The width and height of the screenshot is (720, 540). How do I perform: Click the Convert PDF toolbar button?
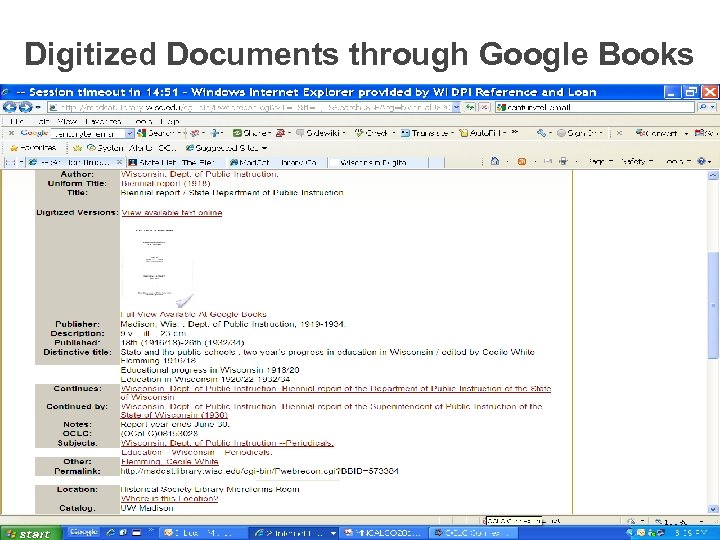click(657, 133)
